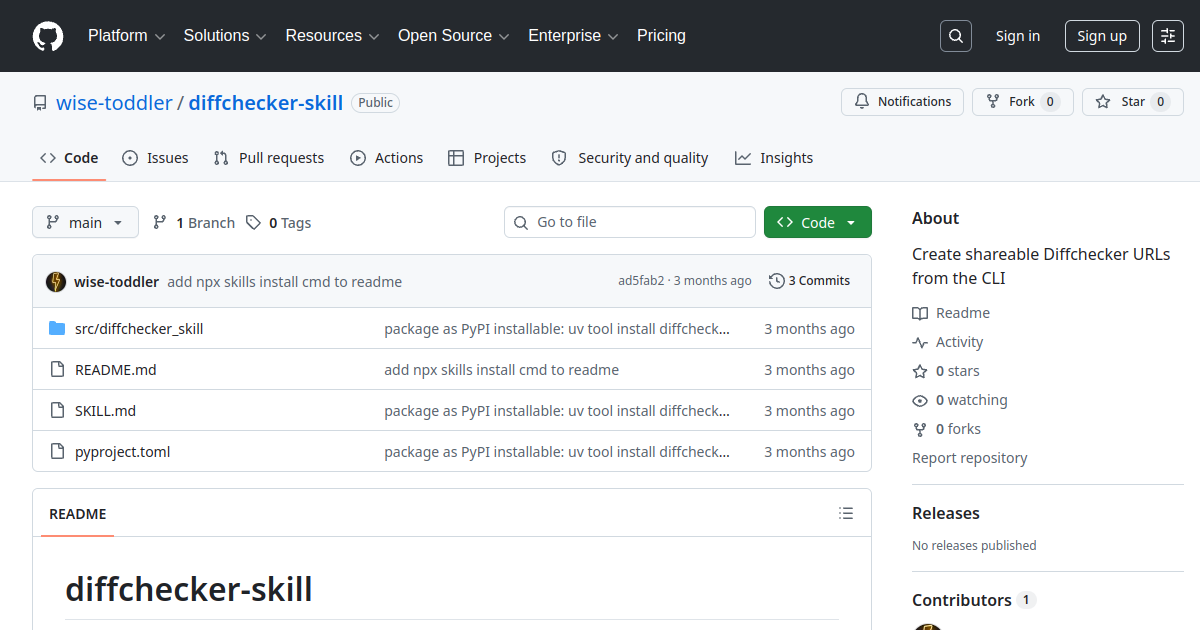
Task: Expand the Platform menu
Action: tap(127, 36)
